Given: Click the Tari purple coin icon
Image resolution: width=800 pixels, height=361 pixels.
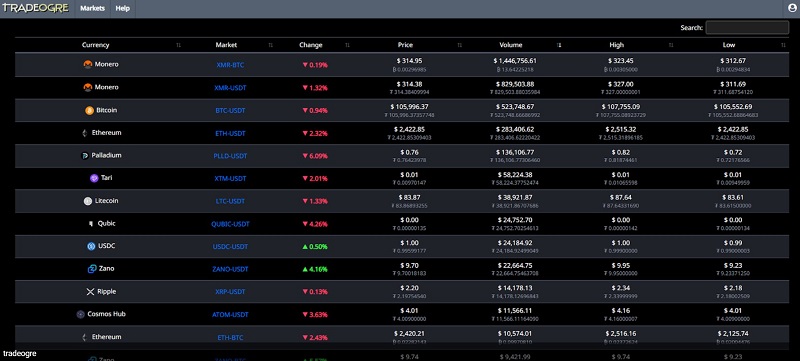Looking at the screenshot, I should pos(94,178).
